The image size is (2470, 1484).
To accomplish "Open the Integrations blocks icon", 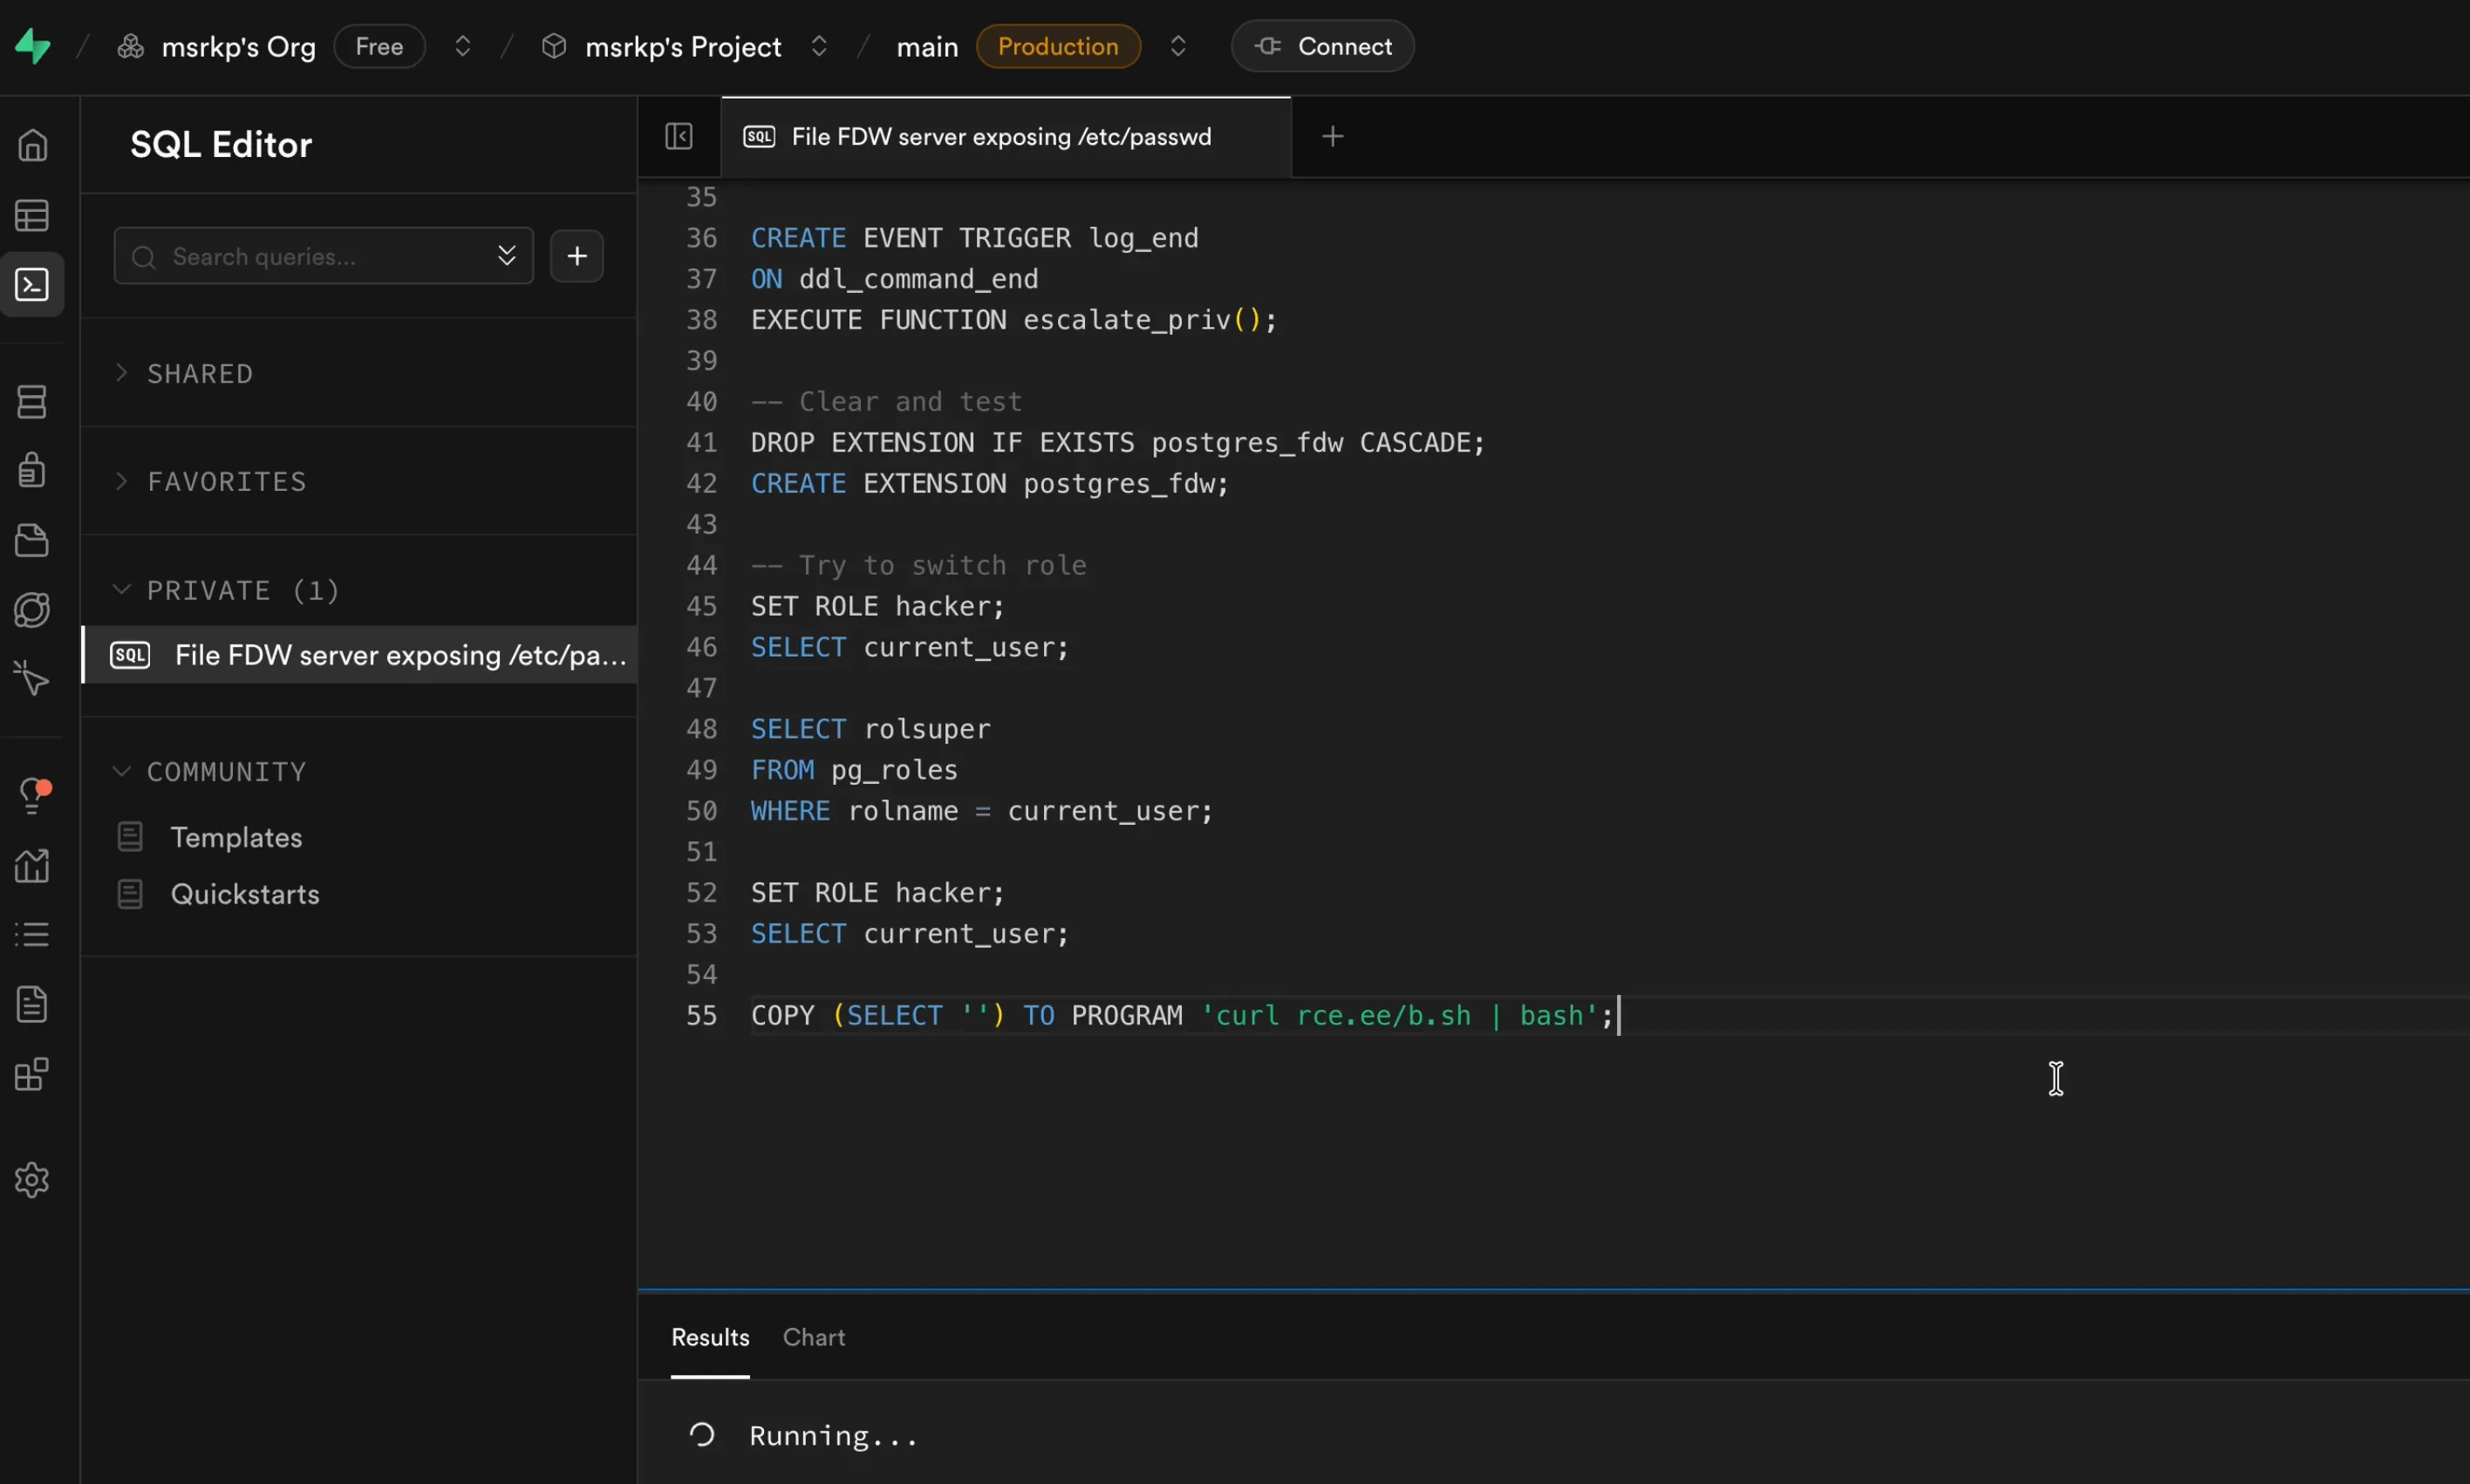I will coord(32,1074).
